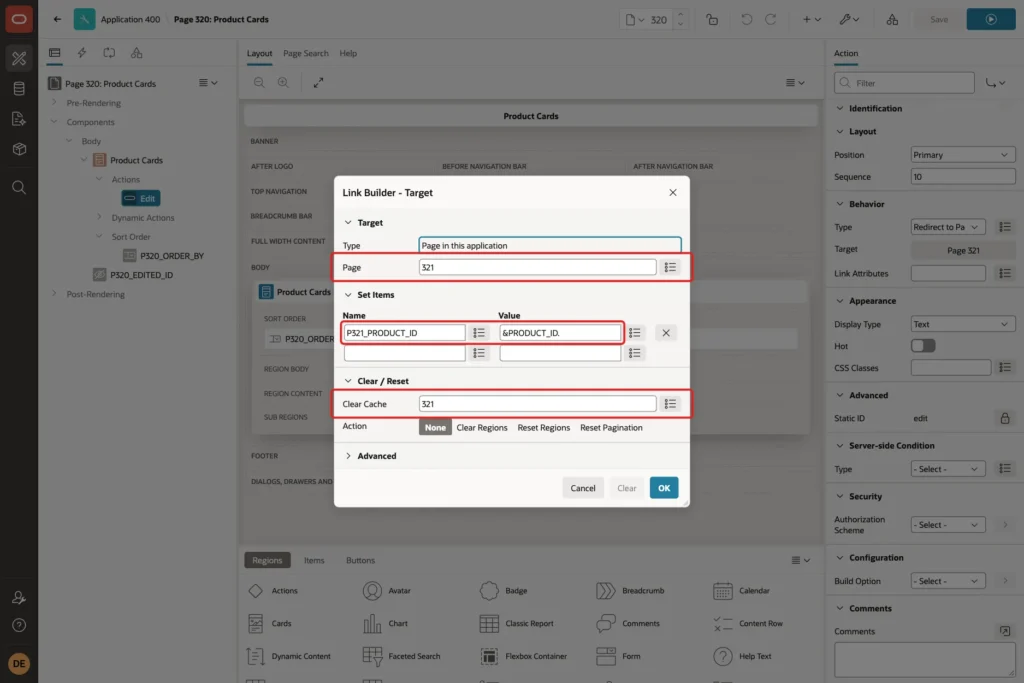Open value picker beside &PRODUCT_ID. field
Screen dimensions: 1024x683
point(634,333)
